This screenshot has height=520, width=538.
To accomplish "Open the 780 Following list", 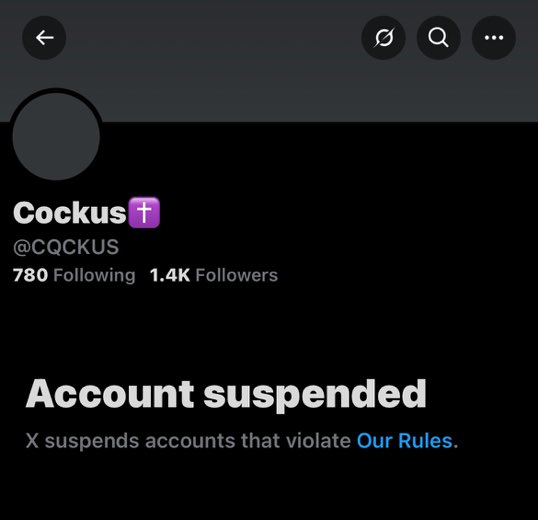I will (74, 275).
